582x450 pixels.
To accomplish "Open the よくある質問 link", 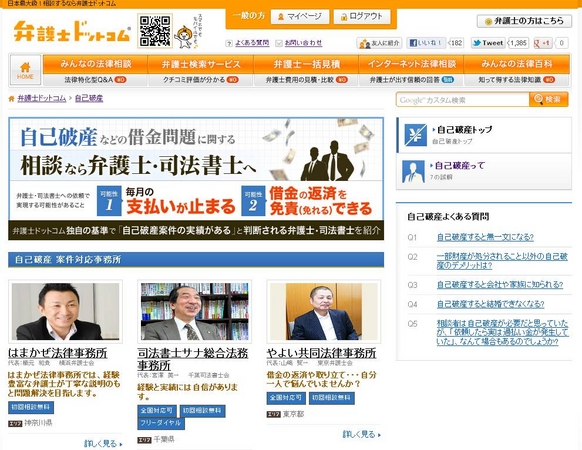I will click(x=252, y=43).
